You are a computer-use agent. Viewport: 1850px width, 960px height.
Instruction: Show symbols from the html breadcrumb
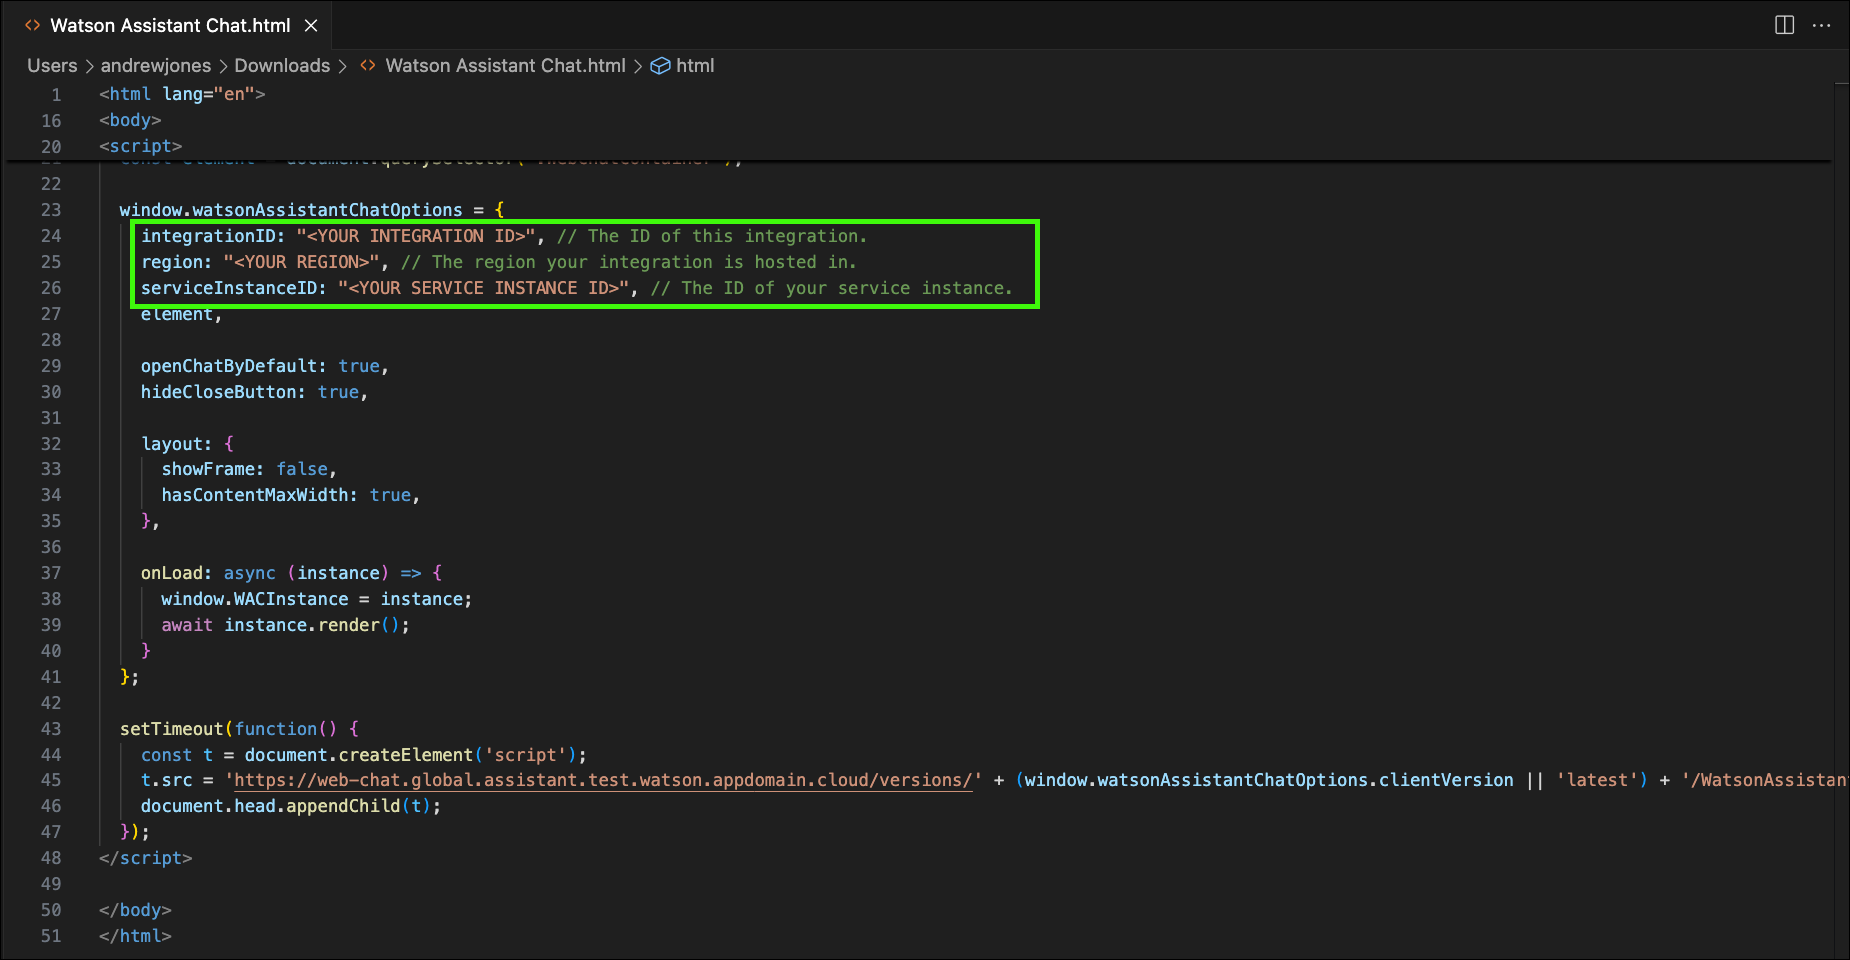(695, 66)
